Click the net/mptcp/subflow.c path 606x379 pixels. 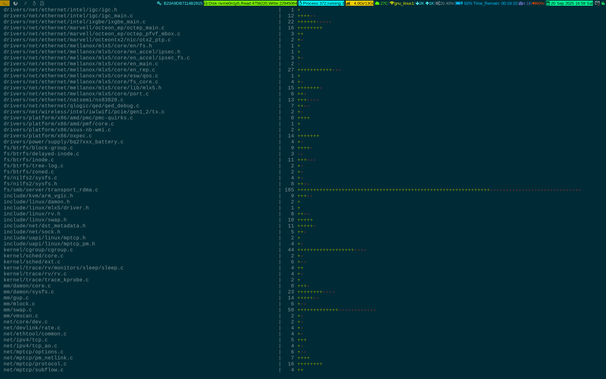(x=33, y=370)
